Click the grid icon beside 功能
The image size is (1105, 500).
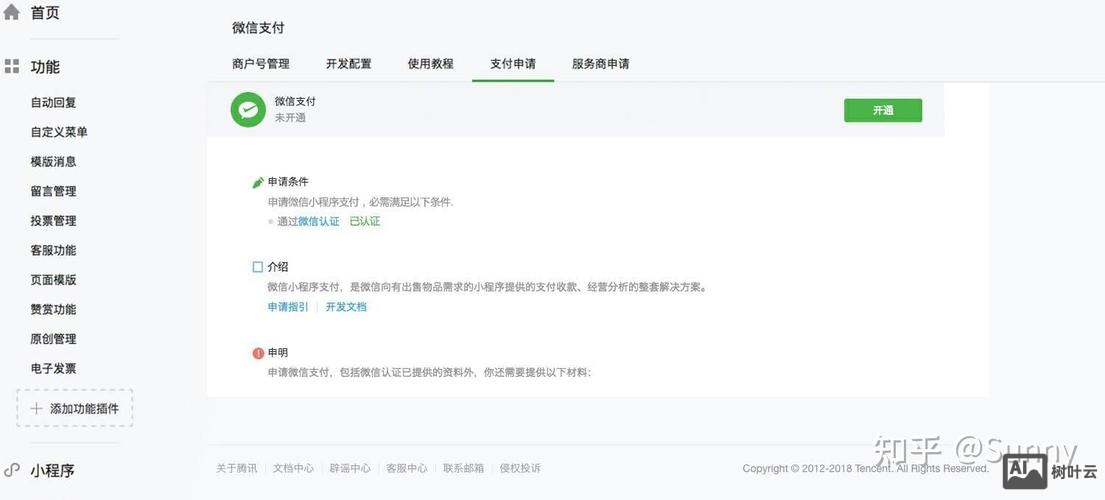[11, 67]
